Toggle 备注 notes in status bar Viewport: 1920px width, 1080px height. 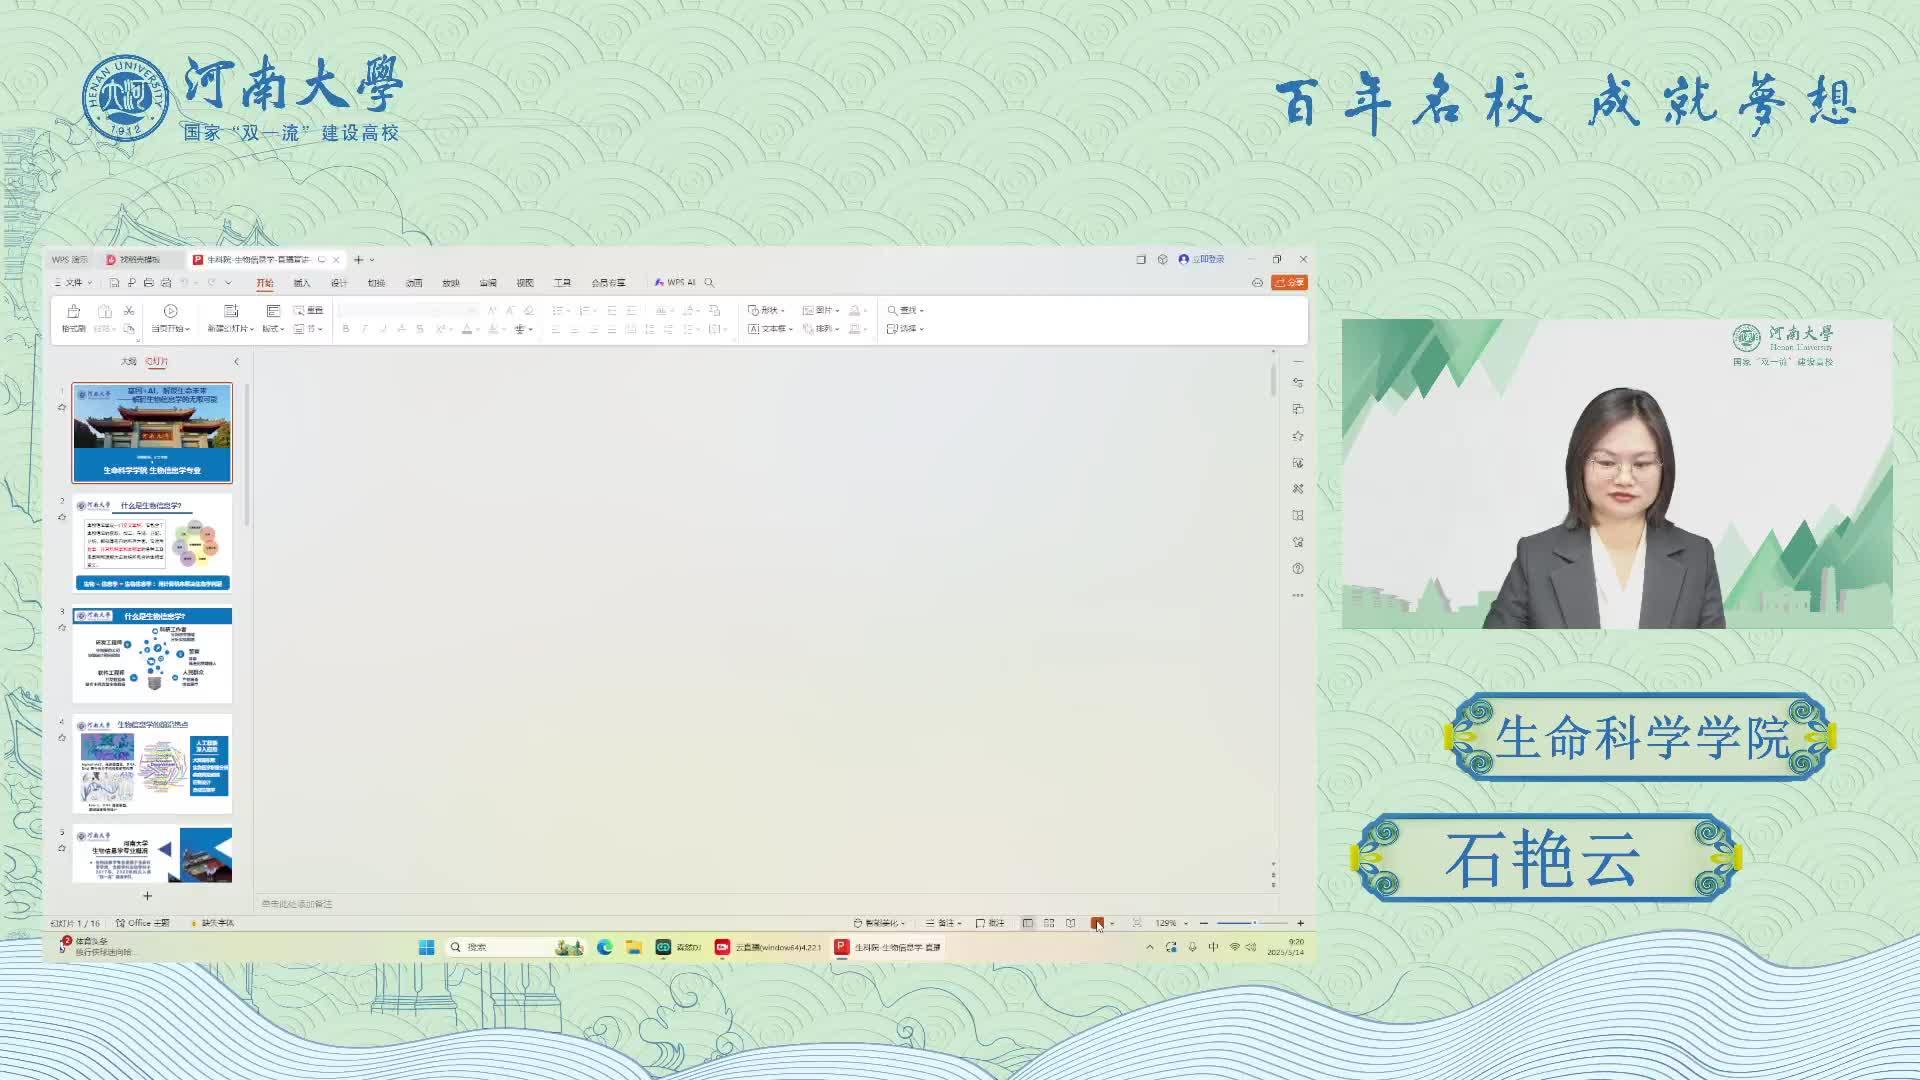[943, 923]
